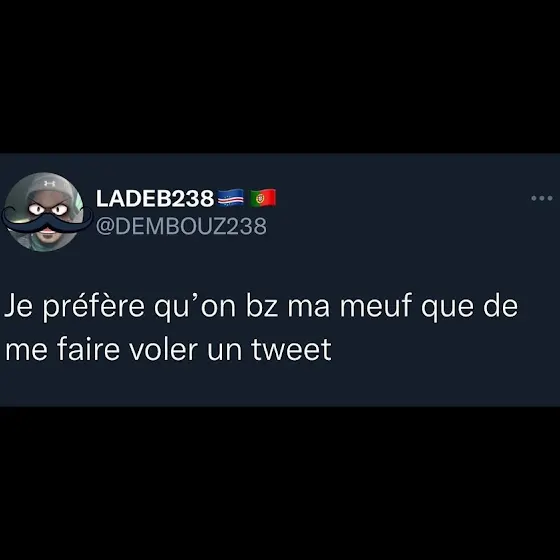Open the LADEB238 profile avatar
The image size is (560, 560).
click(44, 212)
